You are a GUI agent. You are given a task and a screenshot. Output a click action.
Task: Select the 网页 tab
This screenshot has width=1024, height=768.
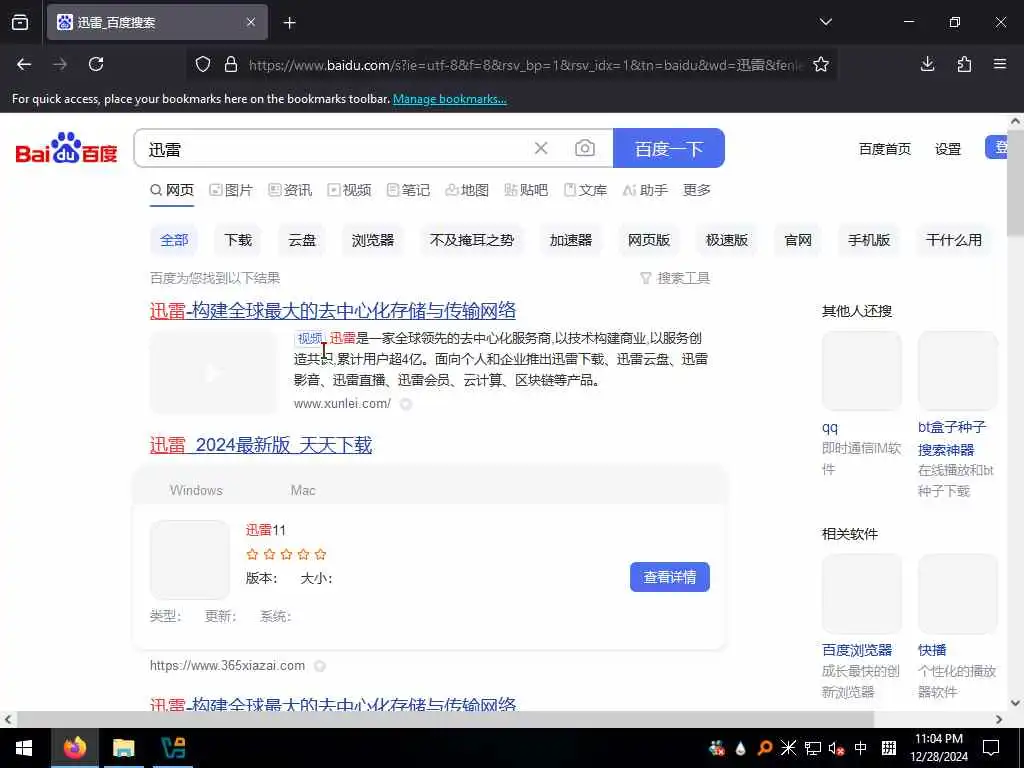click(172, 190)
